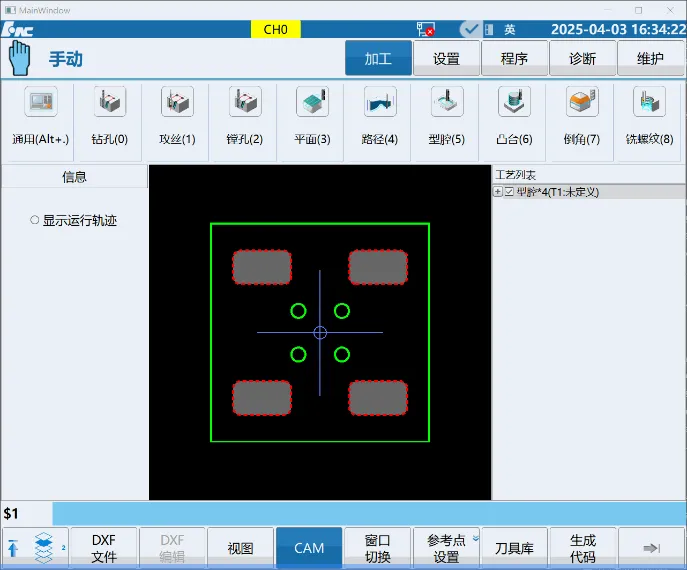The height and width of the screenshot is (570, 688).
Task: Click the top-left gray pocket shape
Action: [x=262, y=267]
